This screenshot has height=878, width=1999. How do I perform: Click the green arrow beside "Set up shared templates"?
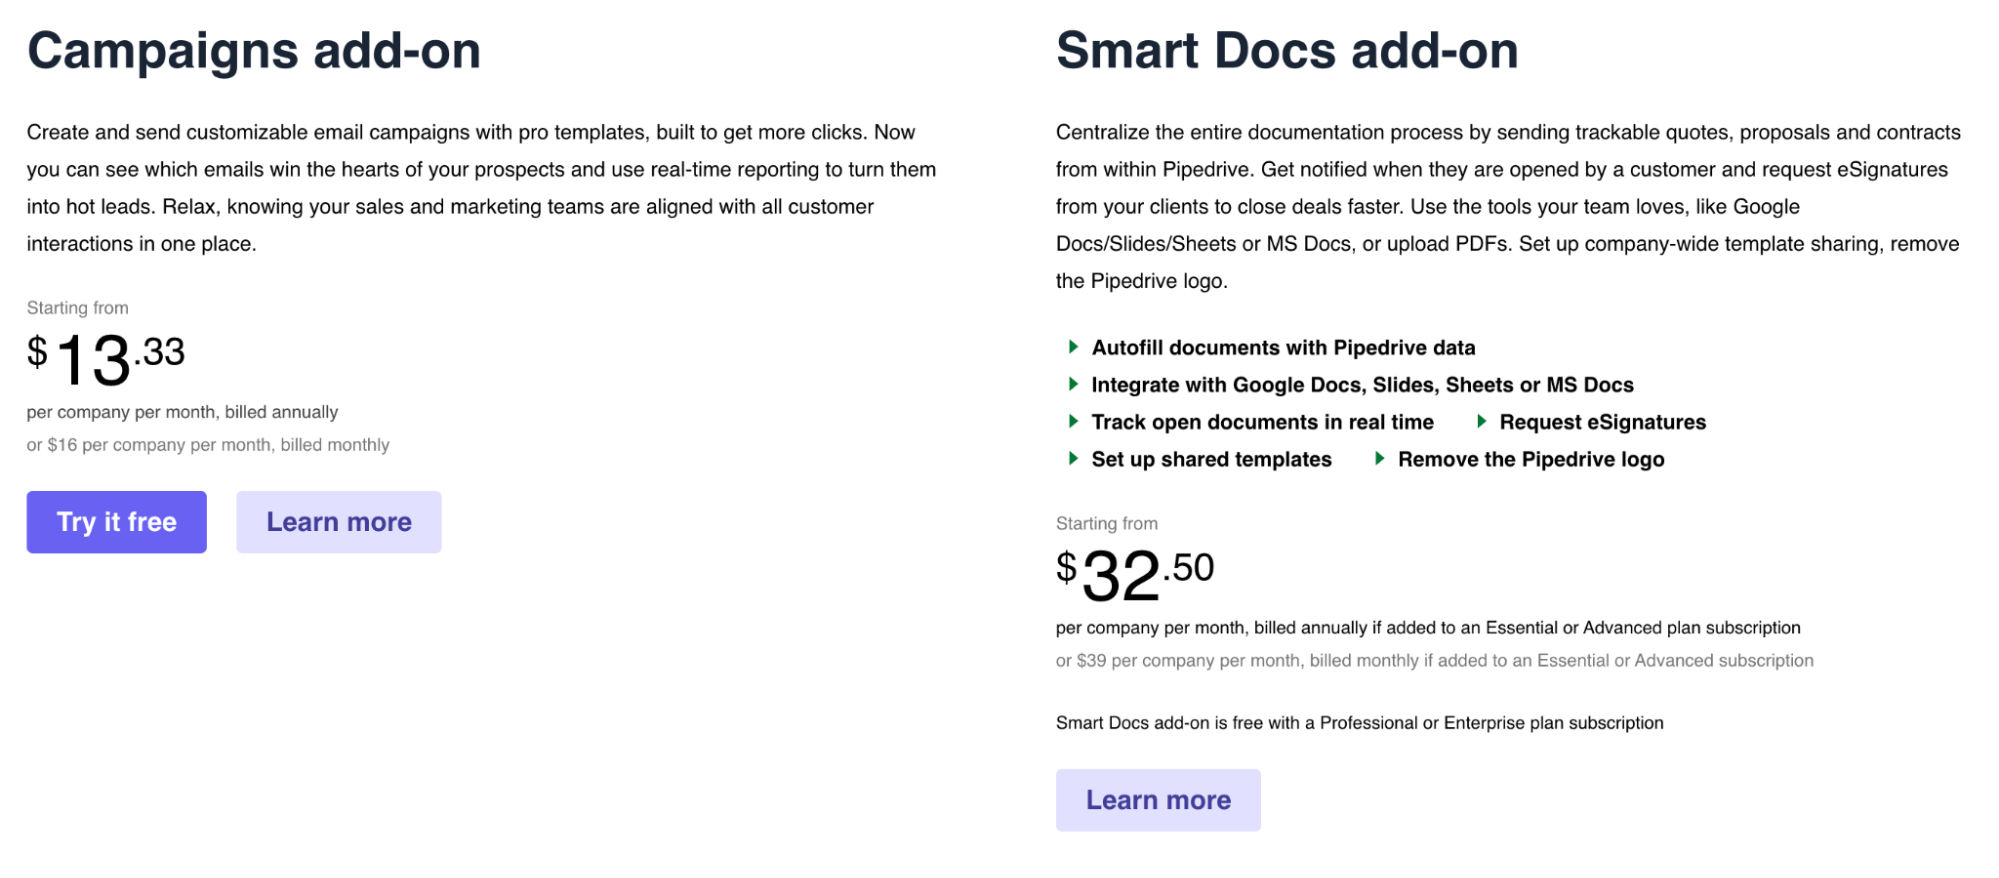click(x=1071, y=459)
